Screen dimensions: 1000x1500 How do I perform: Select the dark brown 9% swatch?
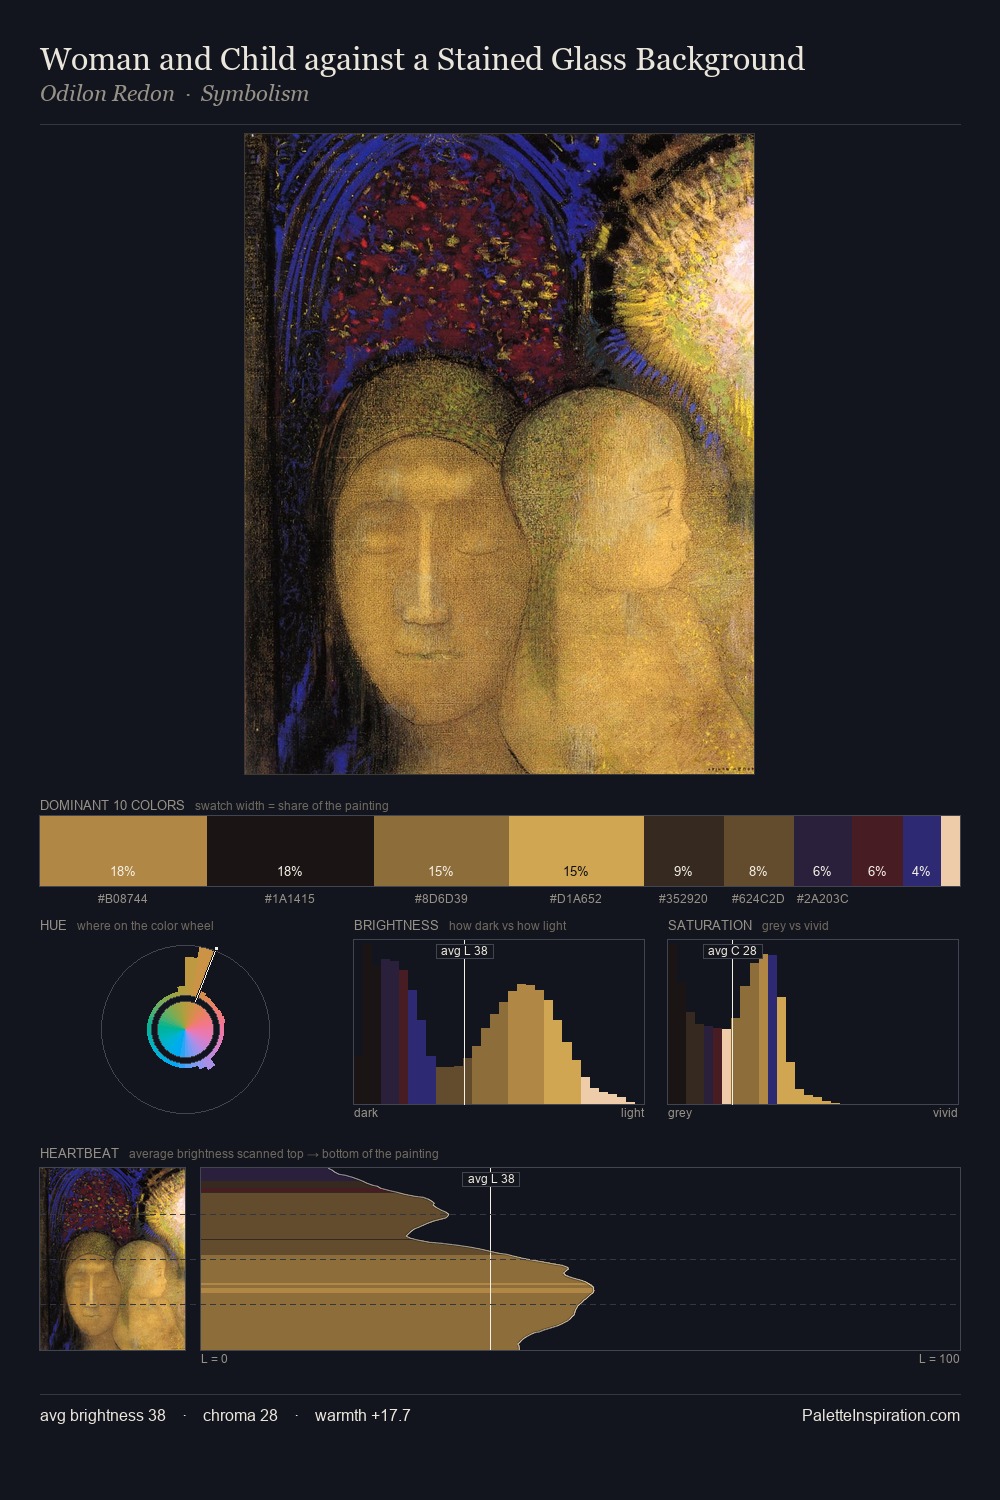684,851
